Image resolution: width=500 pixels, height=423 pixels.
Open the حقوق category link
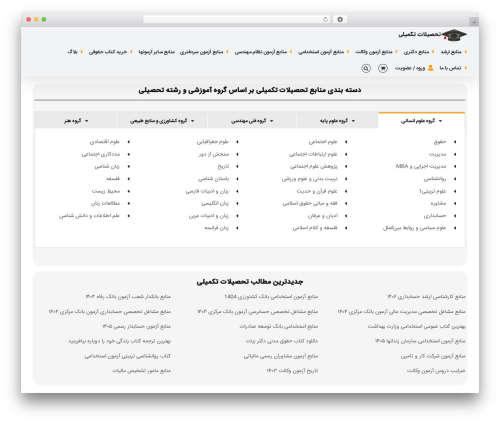click(440, 142)
